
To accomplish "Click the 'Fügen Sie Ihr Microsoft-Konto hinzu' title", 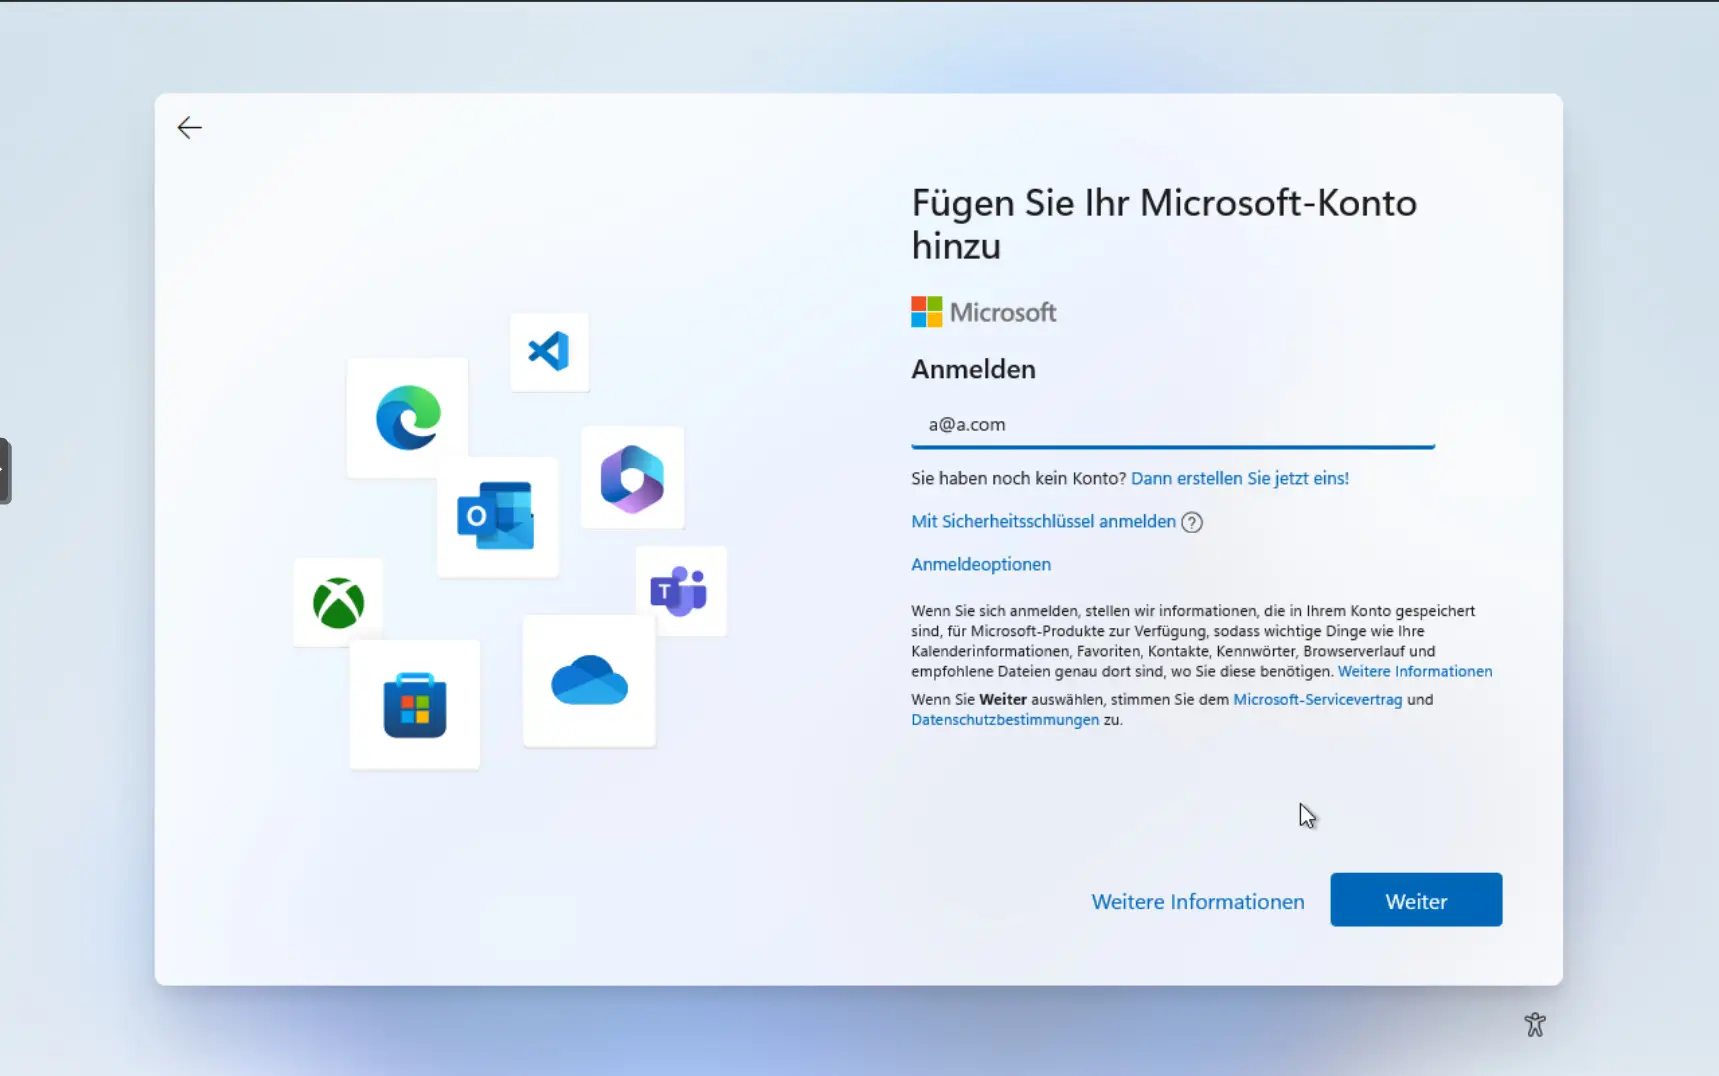I will (x=1164, y=224).
